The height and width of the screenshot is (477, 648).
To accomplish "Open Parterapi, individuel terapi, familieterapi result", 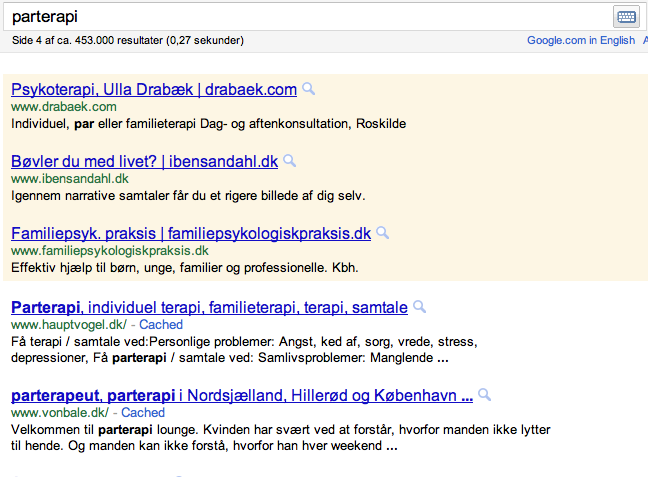I will pos(209,307).
